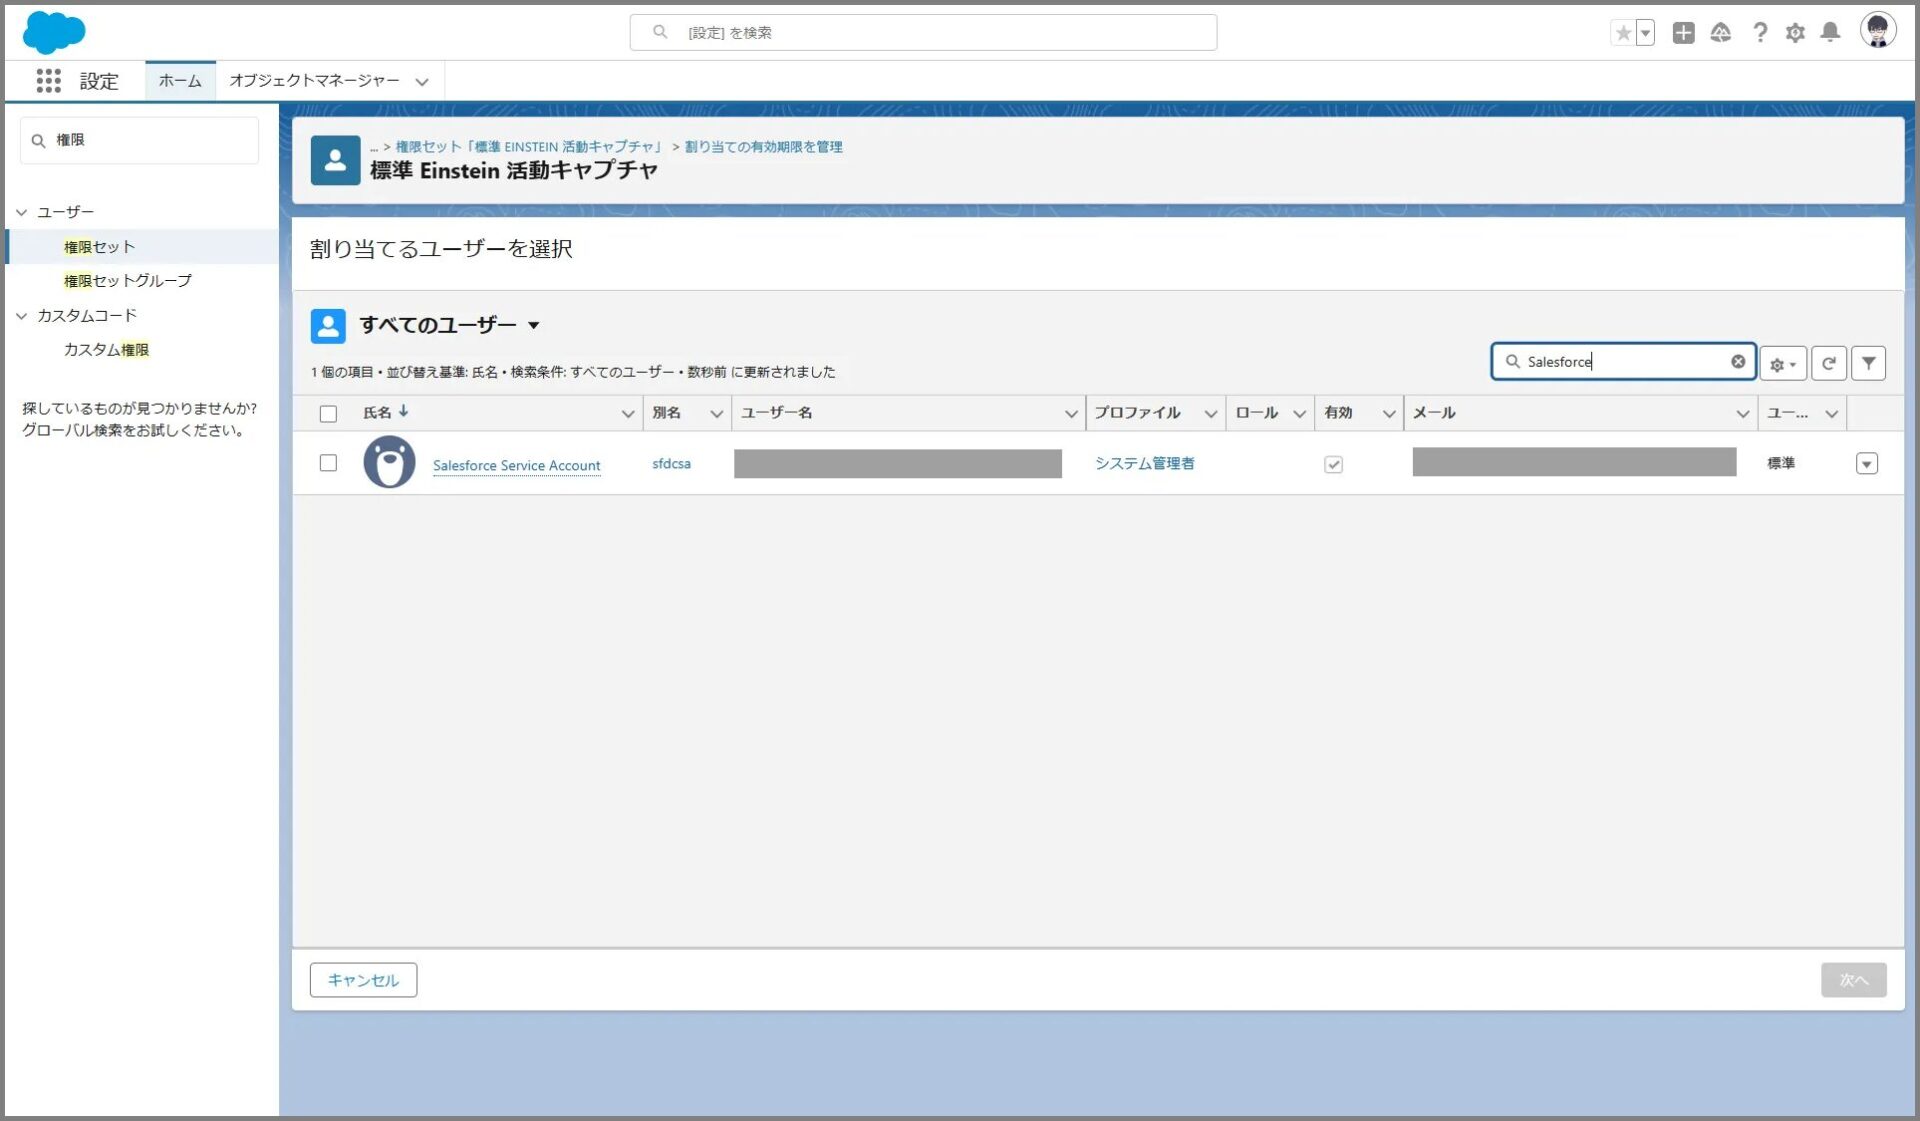Screen dimensions: 1920x1121
Task: Open the システム管理者 profile link
Action: pos(1144,464)
